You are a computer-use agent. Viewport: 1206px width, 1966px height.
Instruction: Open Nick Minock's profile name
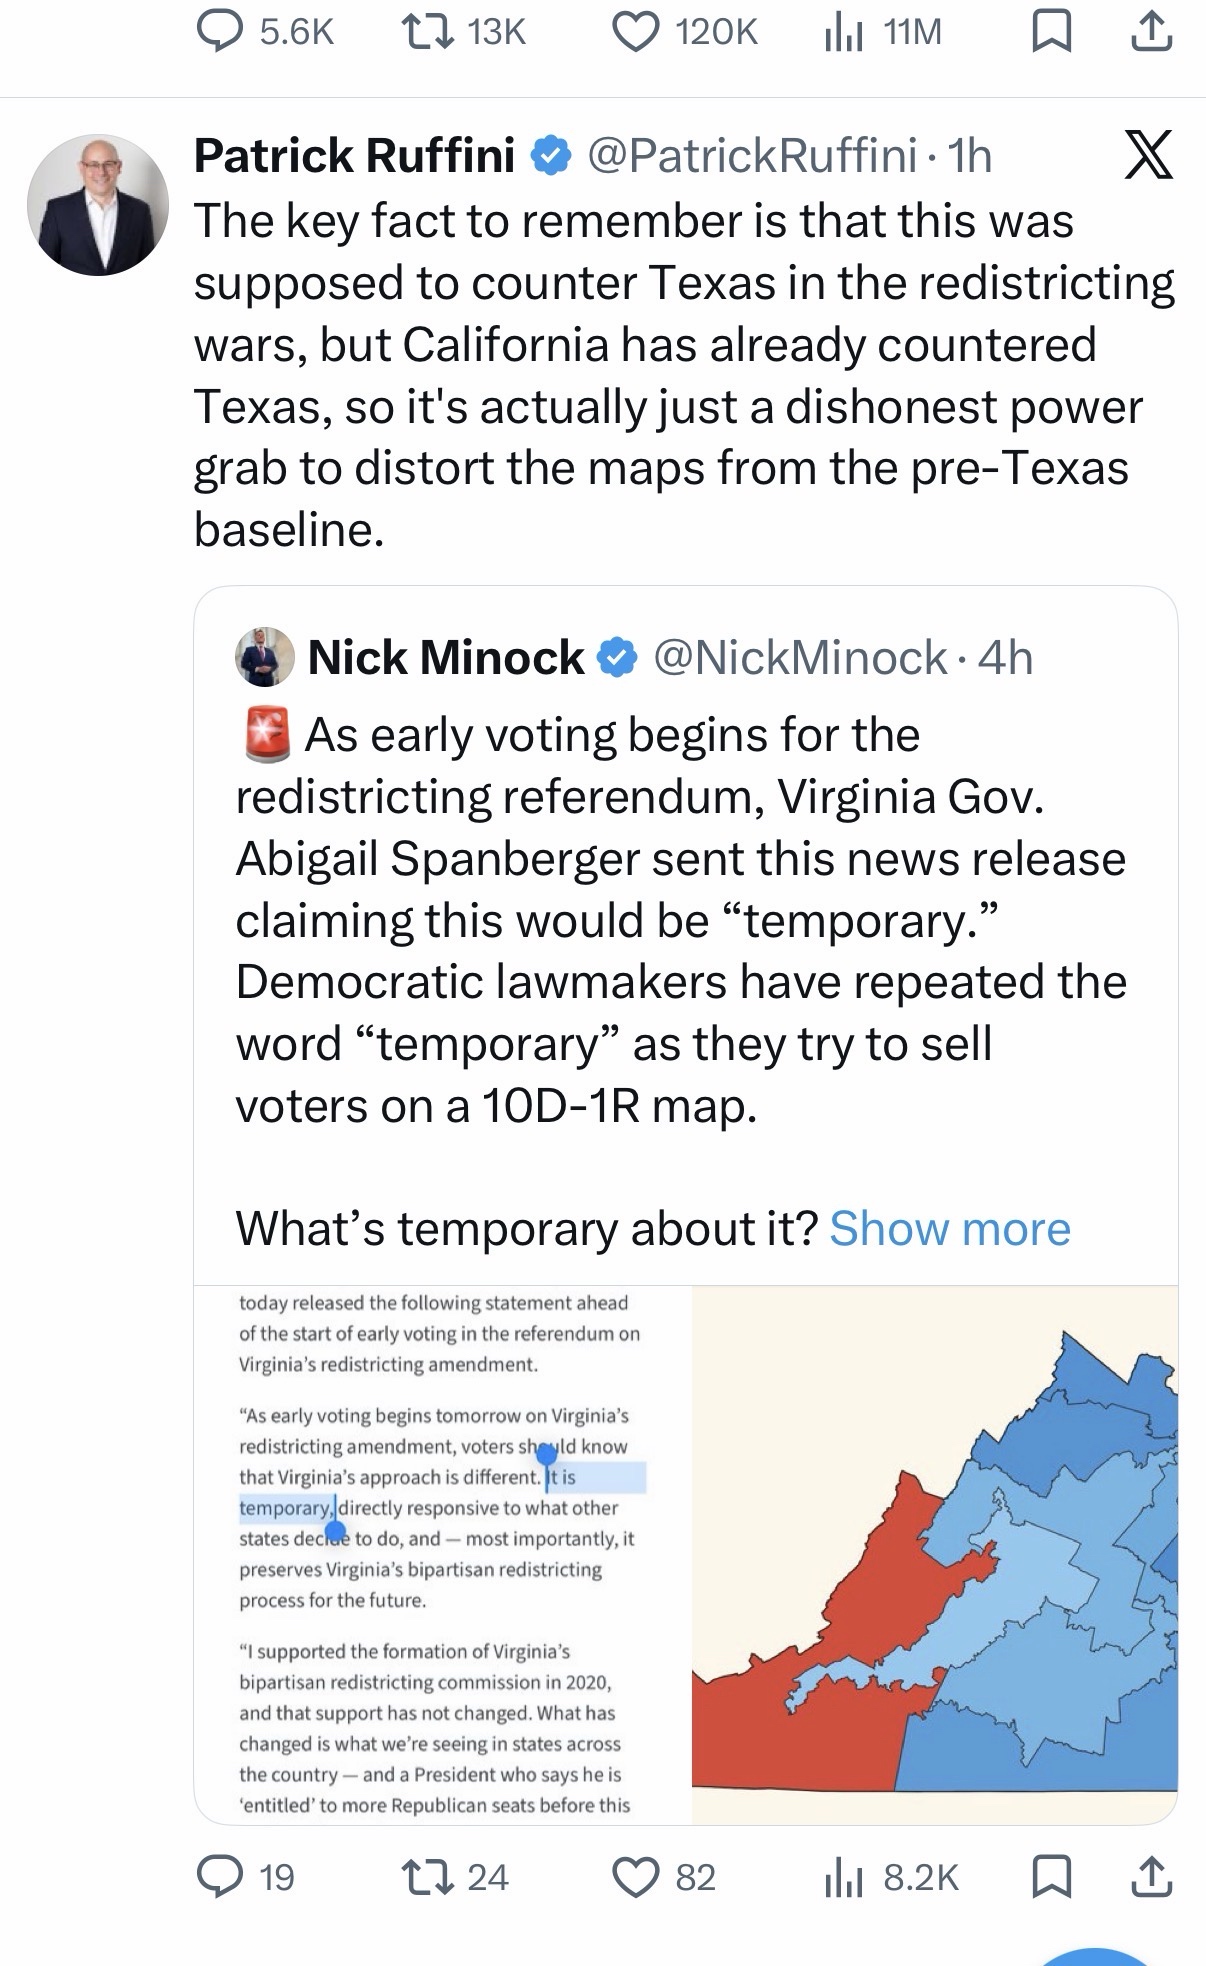tap(445, 657)
